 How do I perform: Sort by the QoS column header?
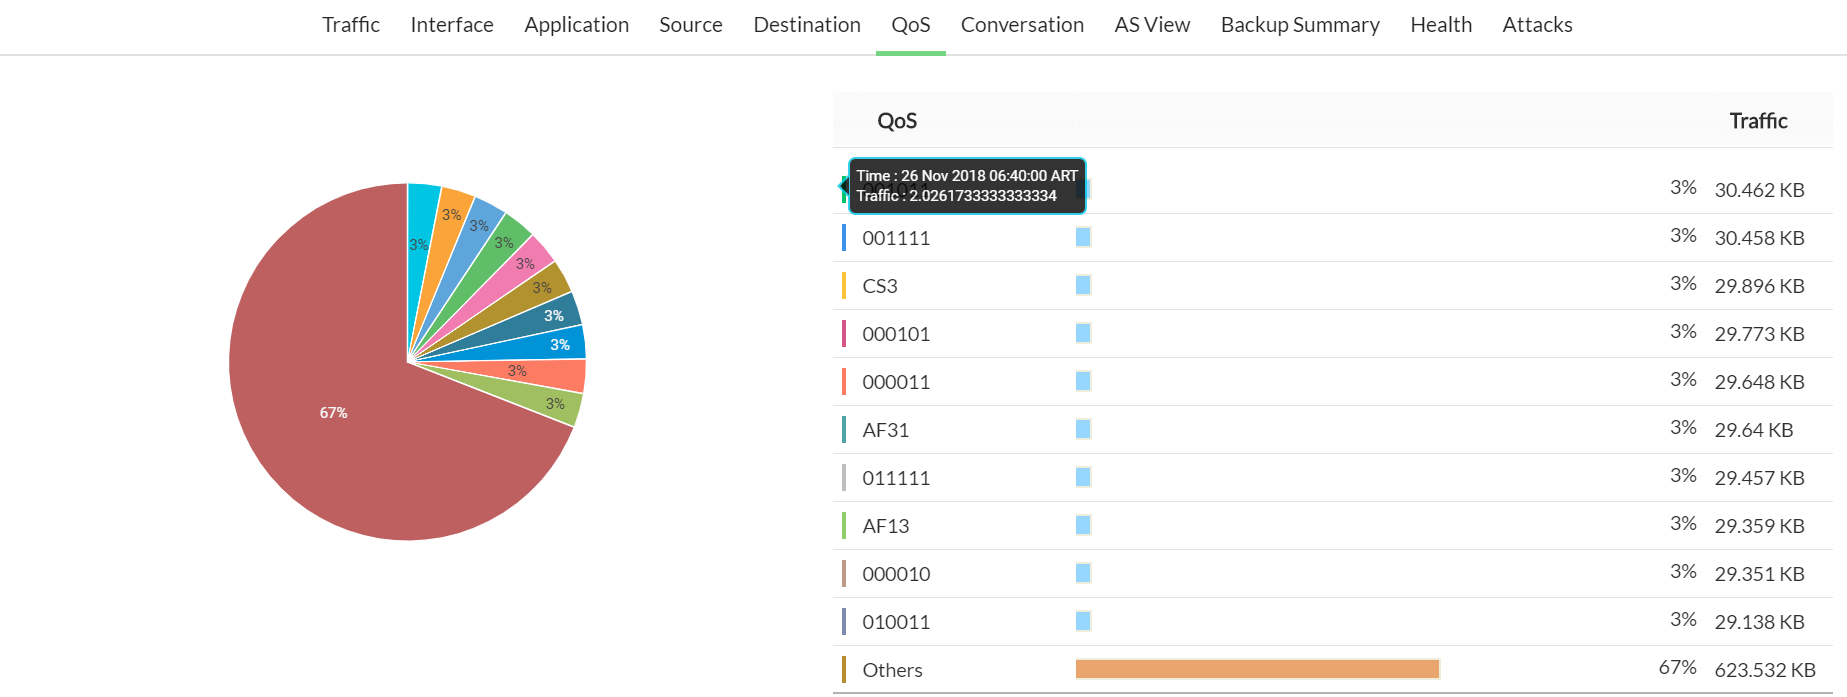coord(896,121)
